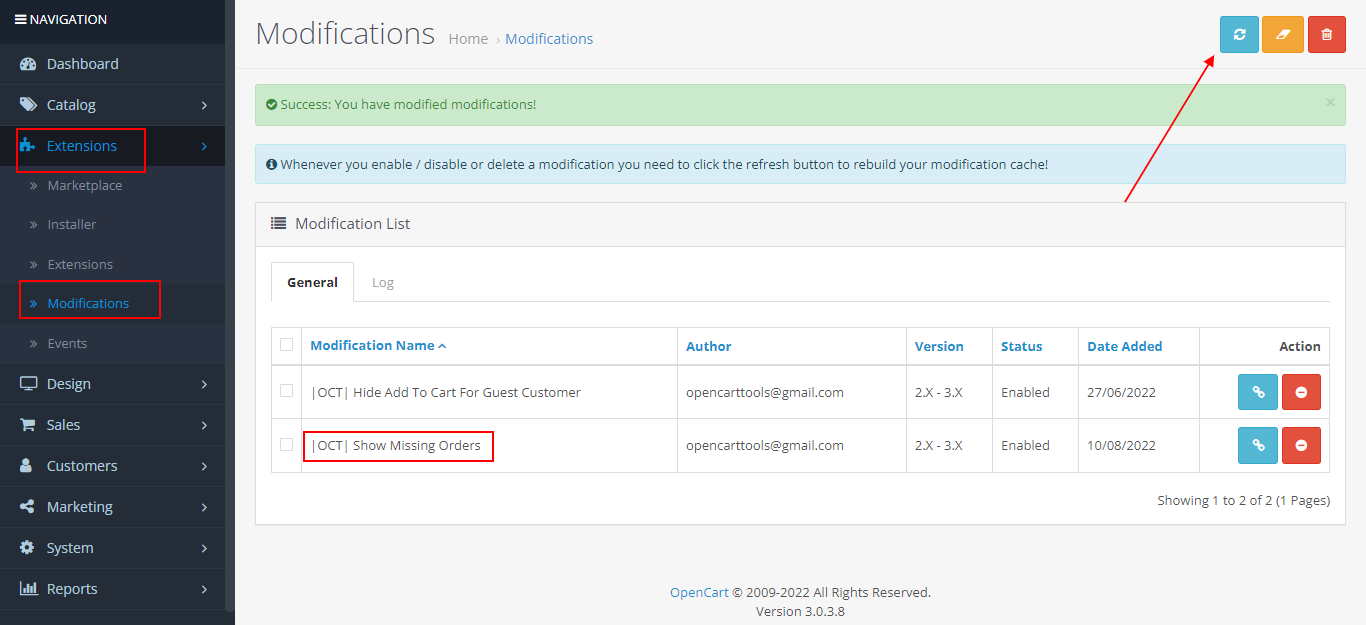
Task: Click the orange clear modifications button
Action: click(x=1283, y=34)
